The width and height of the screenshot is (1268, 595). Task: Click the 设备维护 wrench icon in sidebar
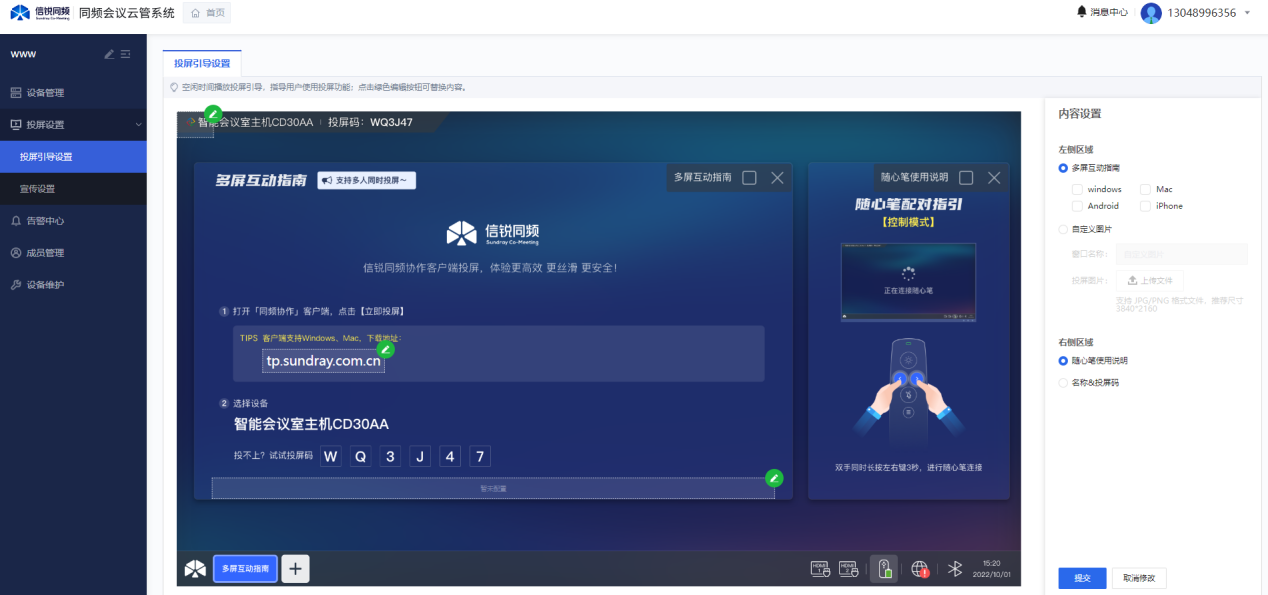(x=16, y=285)
